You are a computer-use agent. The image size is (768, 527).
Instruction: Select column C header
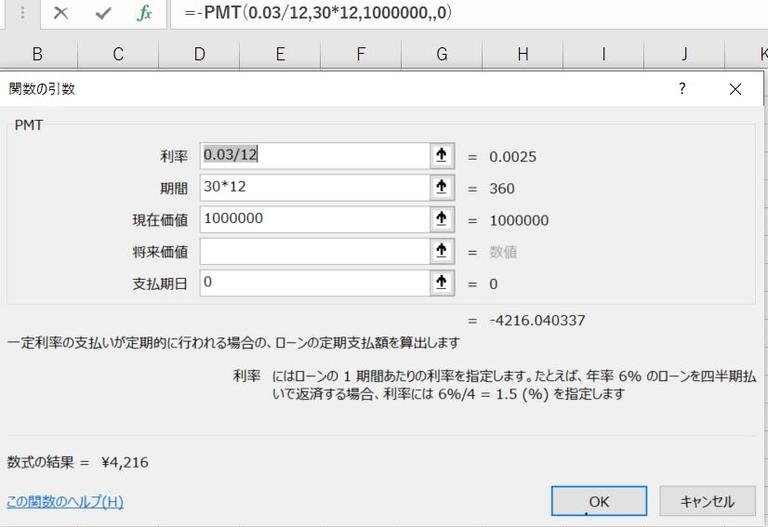pos(118,54)
